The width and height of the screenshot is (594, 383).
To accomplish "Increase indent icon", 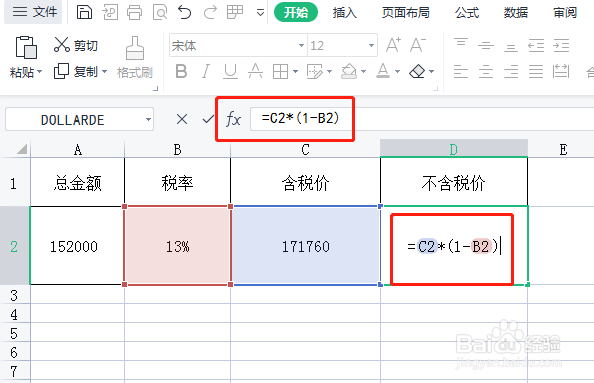I will pyautogui.click(x=561, y=45).
